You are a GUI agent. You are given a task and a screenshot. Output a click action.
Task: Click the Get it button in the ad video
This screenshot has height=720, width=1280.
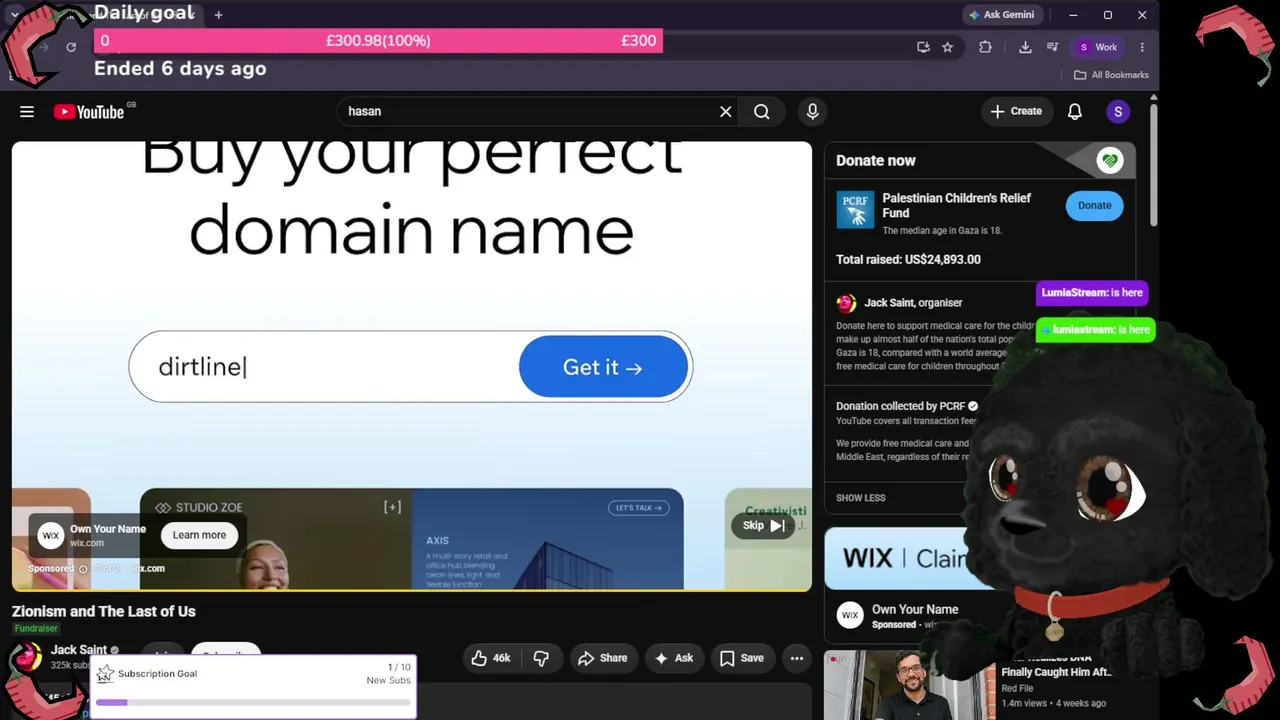[603, 367]
